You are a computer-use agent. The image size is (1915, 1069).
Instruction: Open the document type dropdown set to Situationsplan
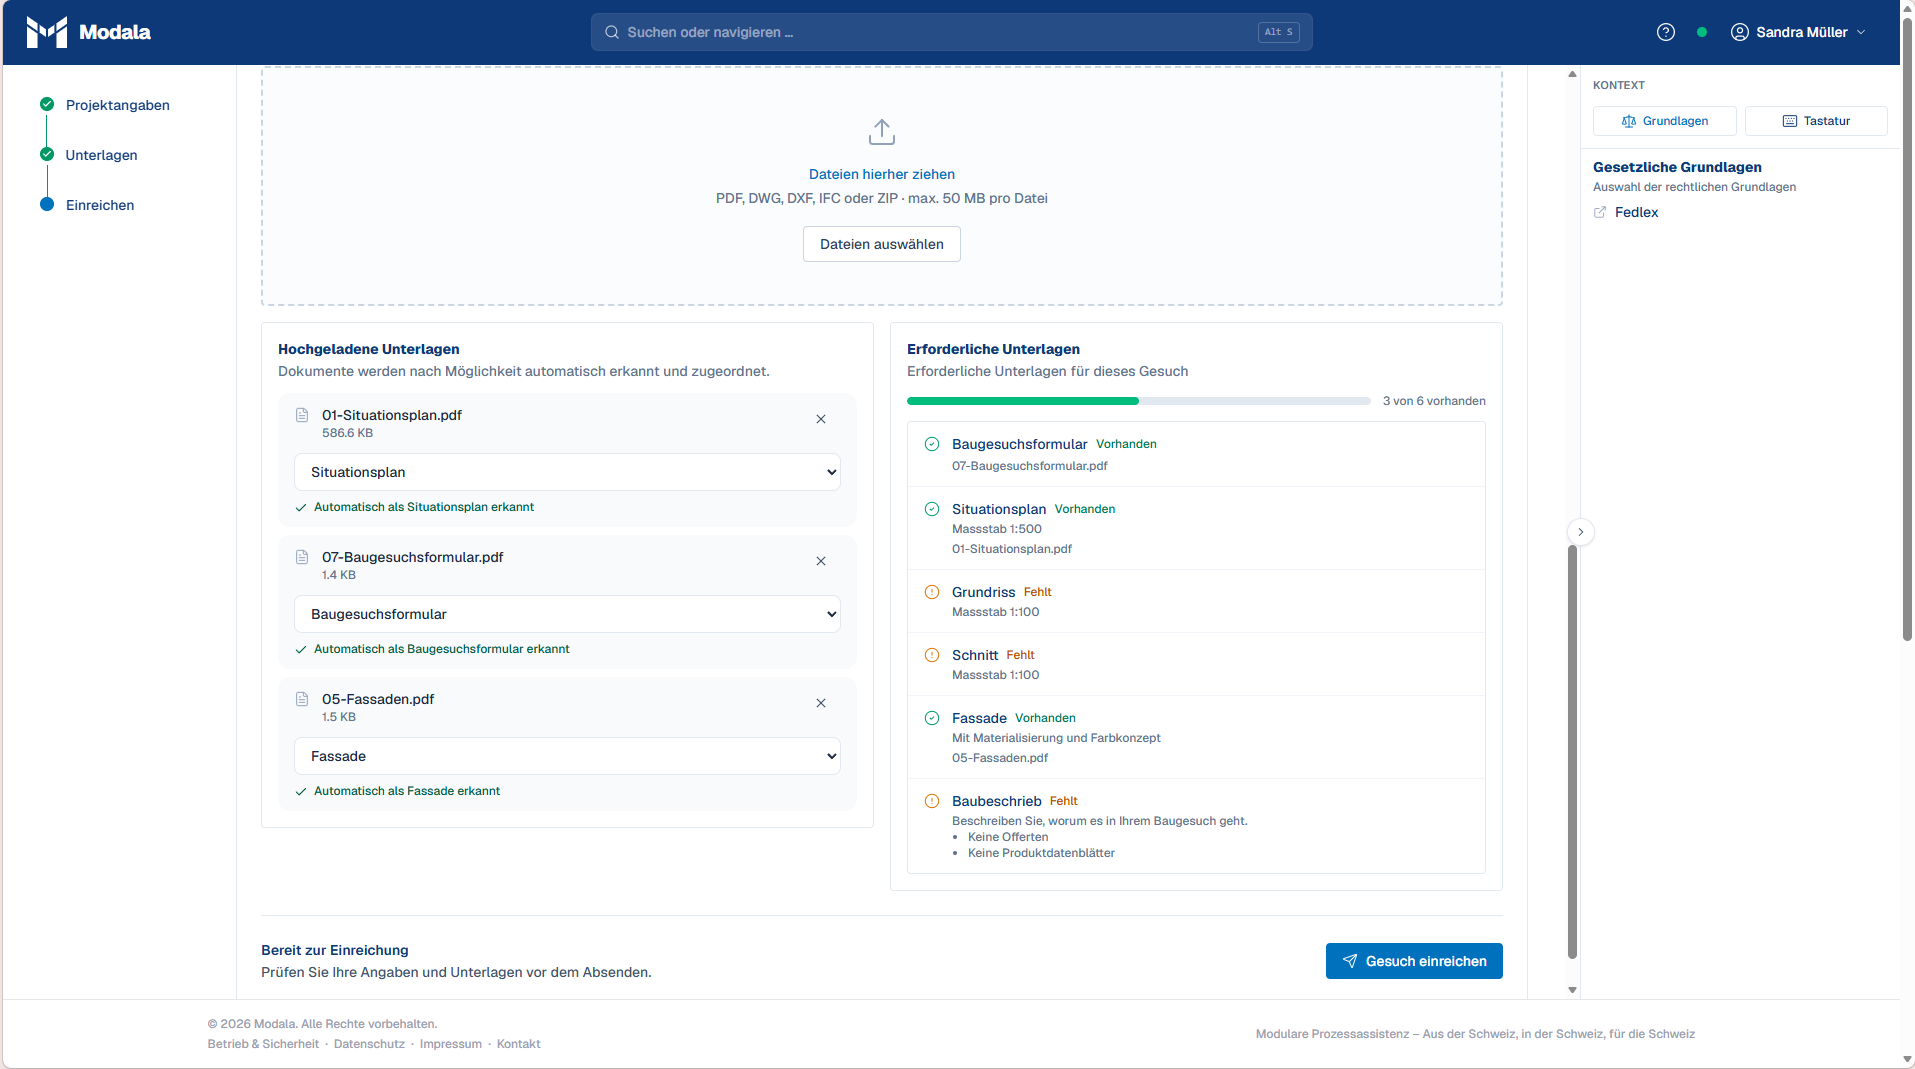567,472
